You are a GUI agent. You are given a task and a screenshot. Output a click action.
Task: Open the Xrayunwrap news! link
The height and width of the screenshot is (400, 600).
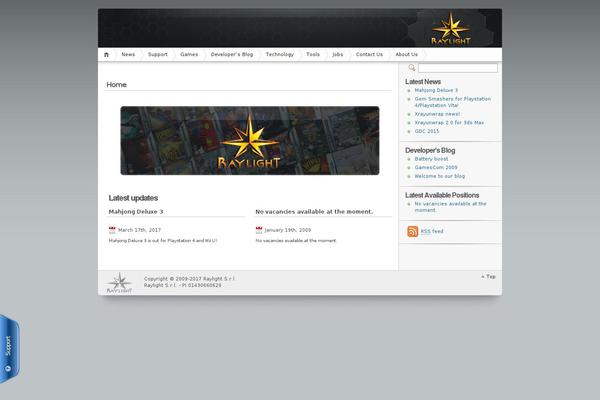(x=437, y=114)
